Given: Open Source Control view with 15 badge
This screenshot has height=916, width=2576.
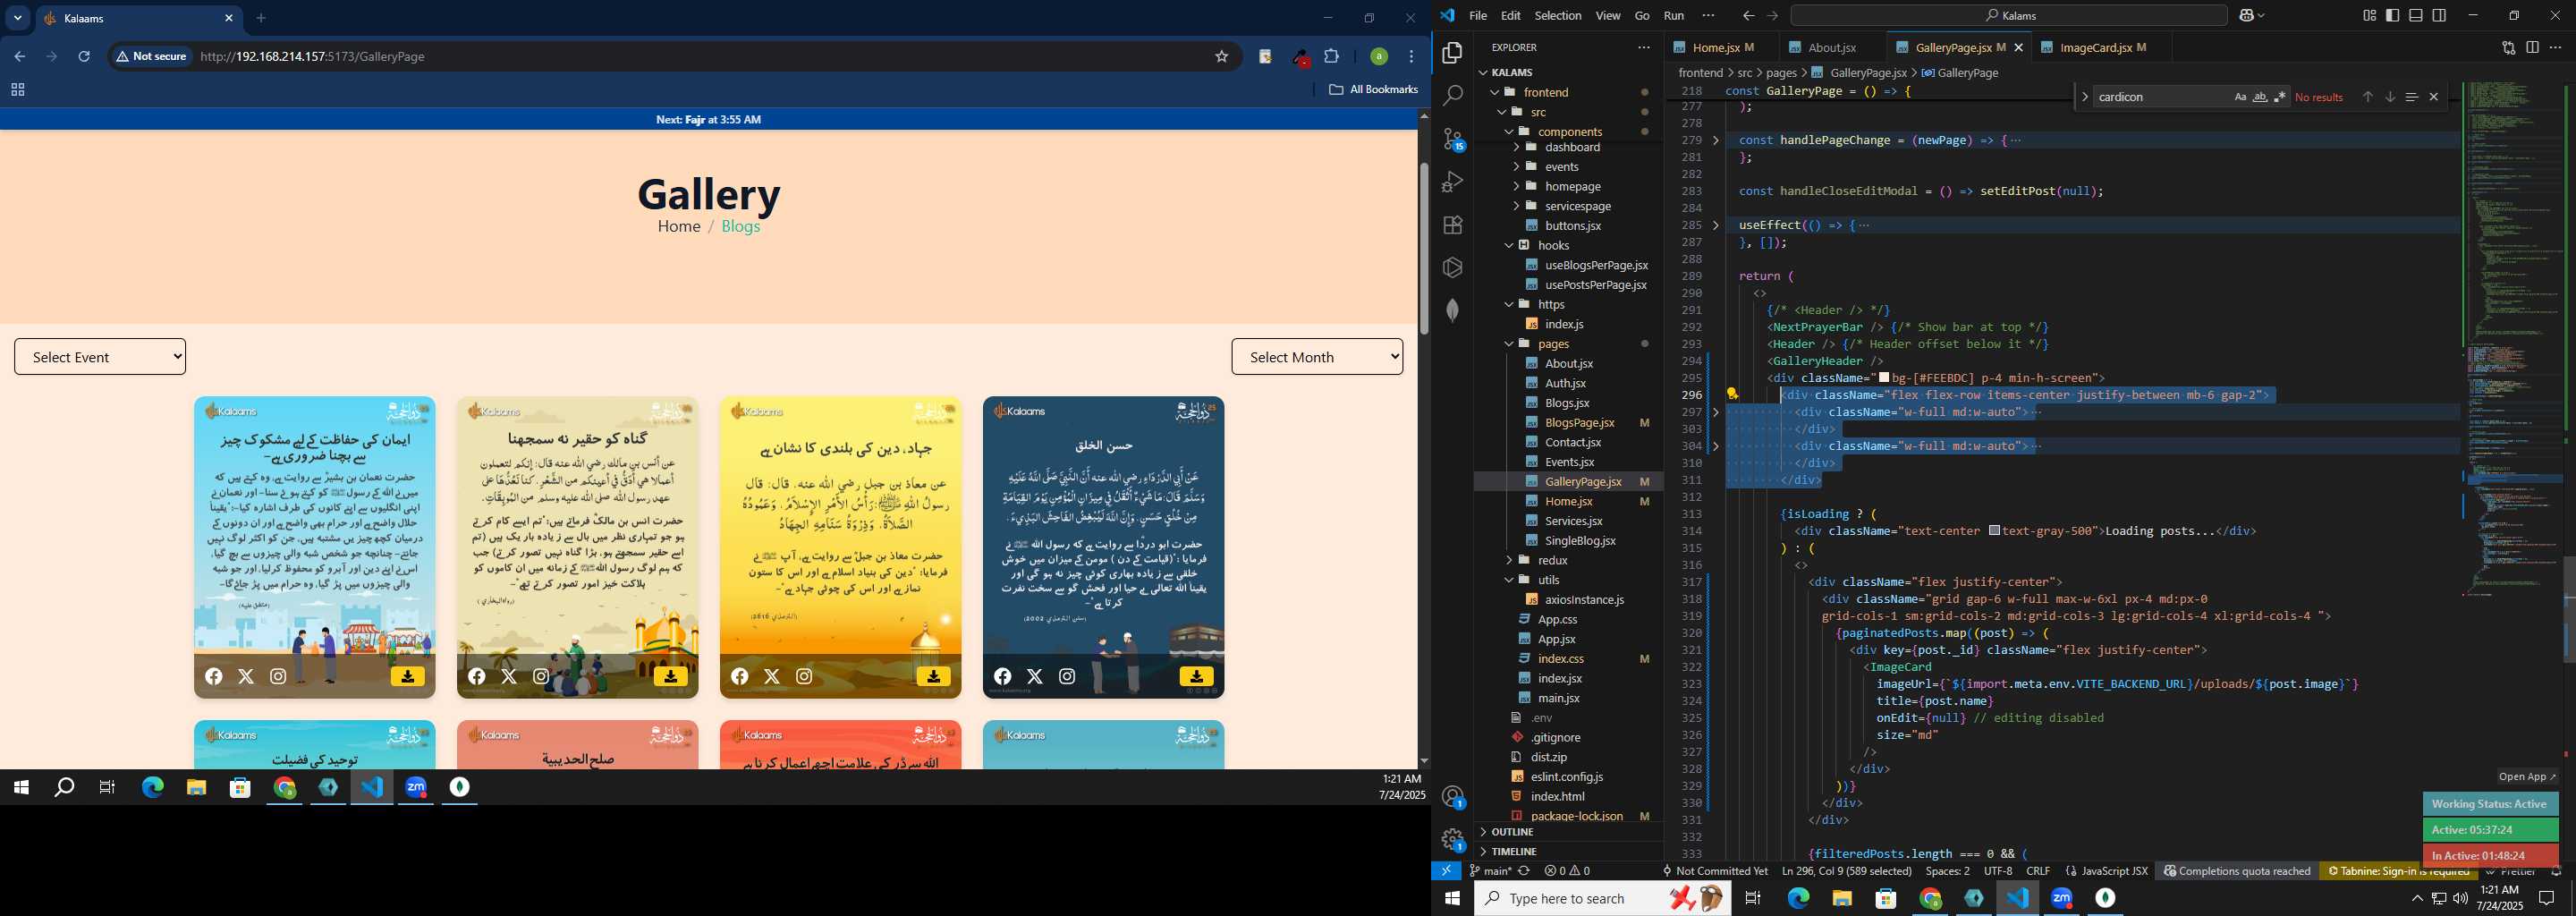Looking at the screenshot, I should [x=1453, y=139].
